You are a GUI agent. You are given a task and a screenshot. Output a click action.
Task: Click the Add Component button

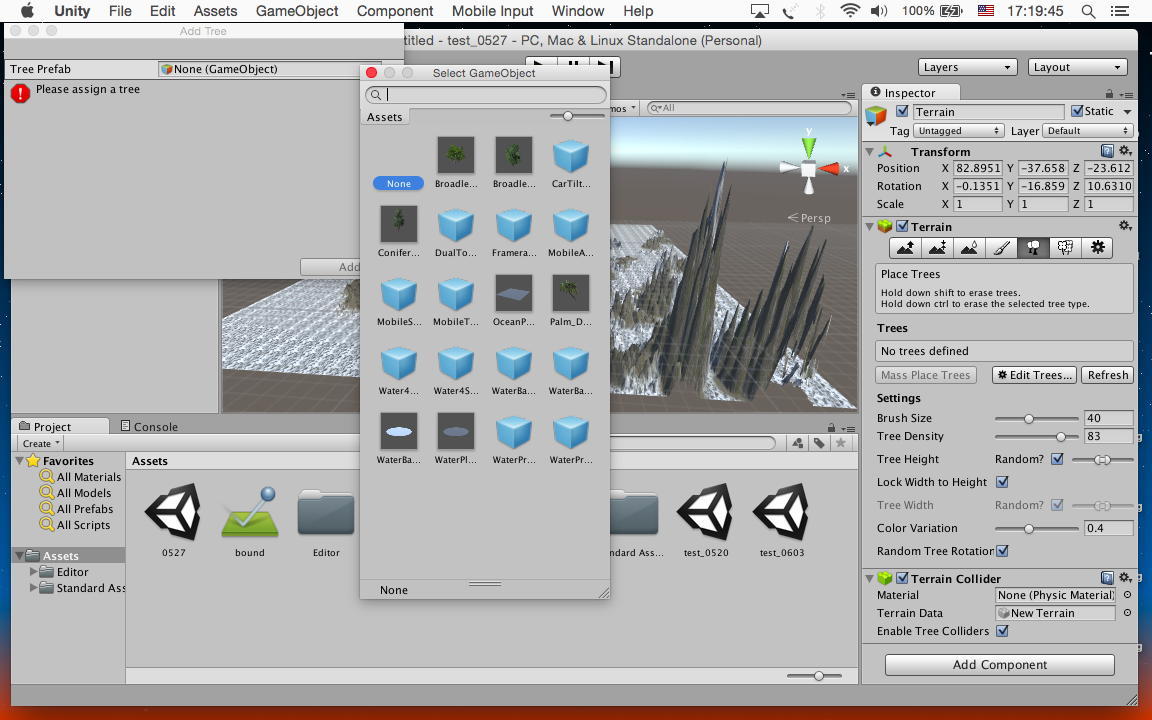pos(999,665)
